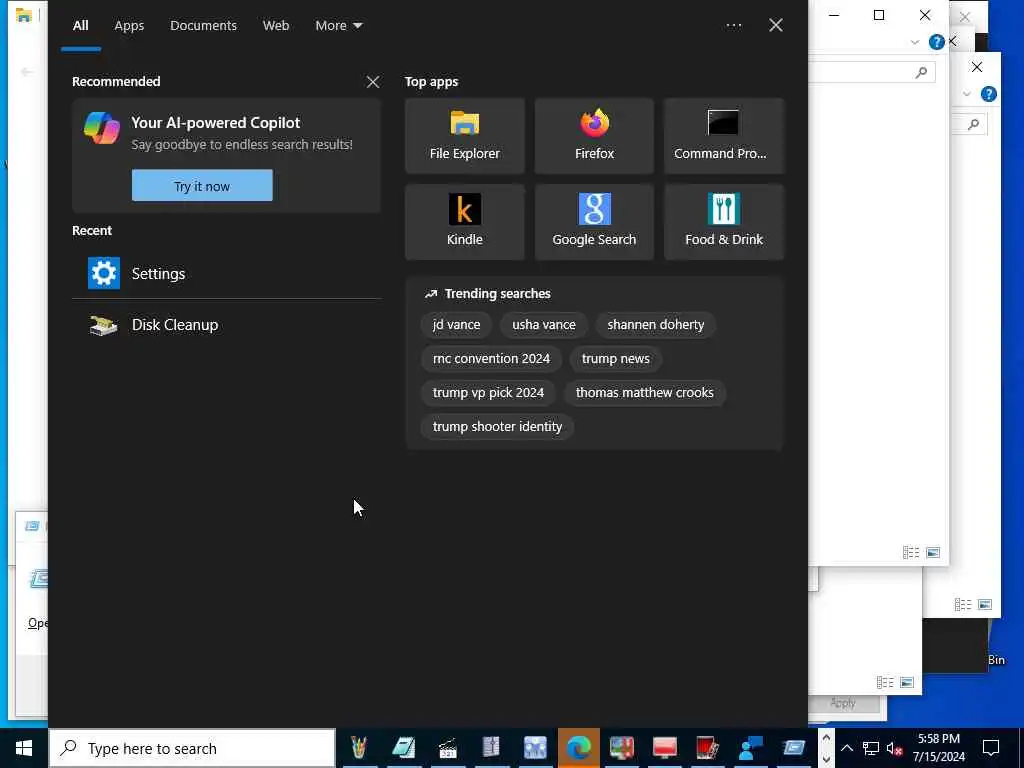Screen dimensions: 1024x768
Task: Search trending topic rnc convention 2024
Action: pos(491,359)
